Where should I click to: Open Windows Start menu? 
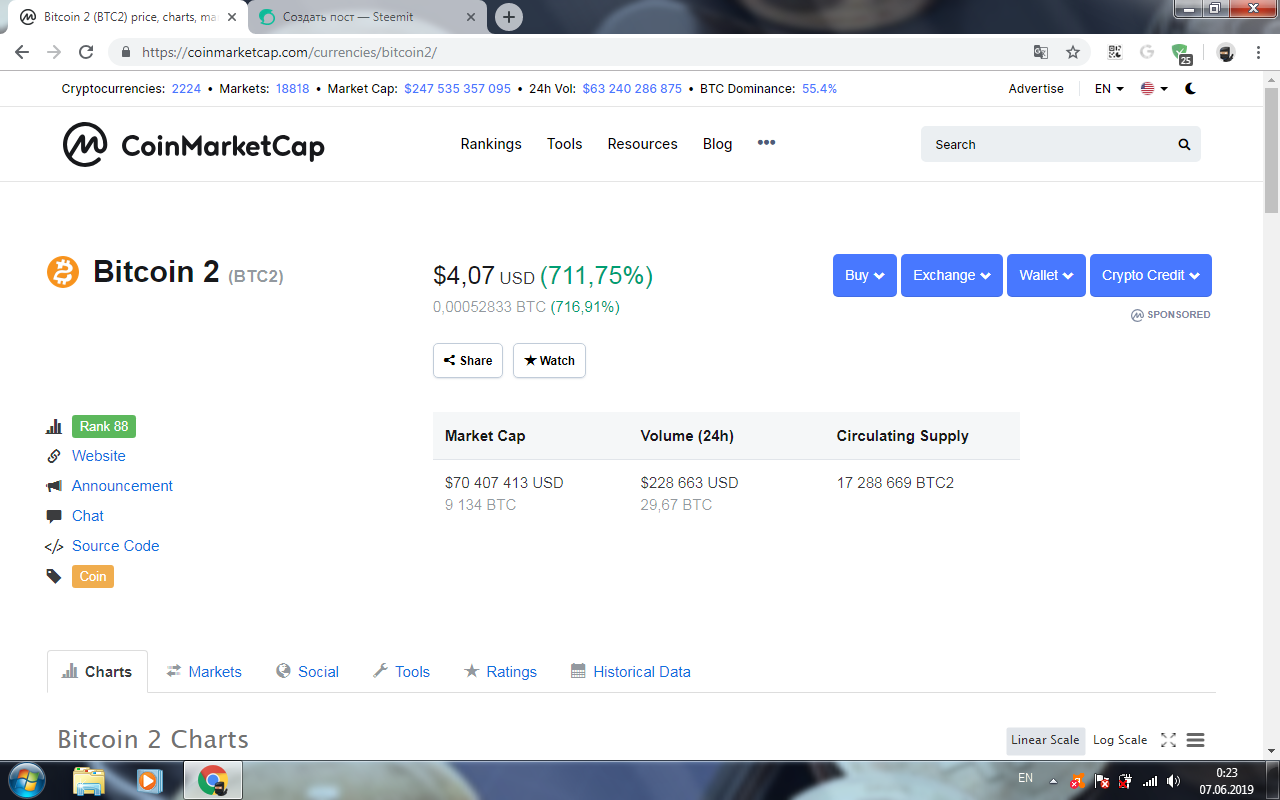(x=25, y=780)
